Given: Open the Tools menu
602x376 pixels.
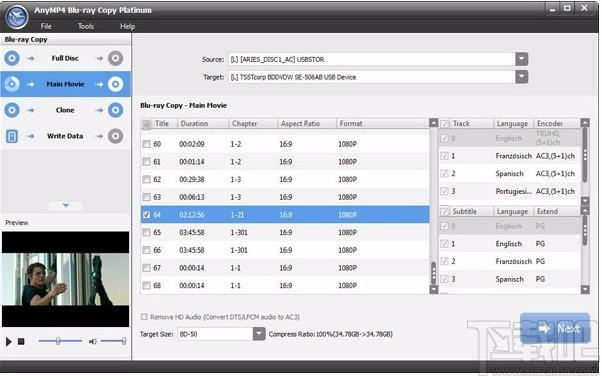Looking at the screenshot, I should pos(86,26).
